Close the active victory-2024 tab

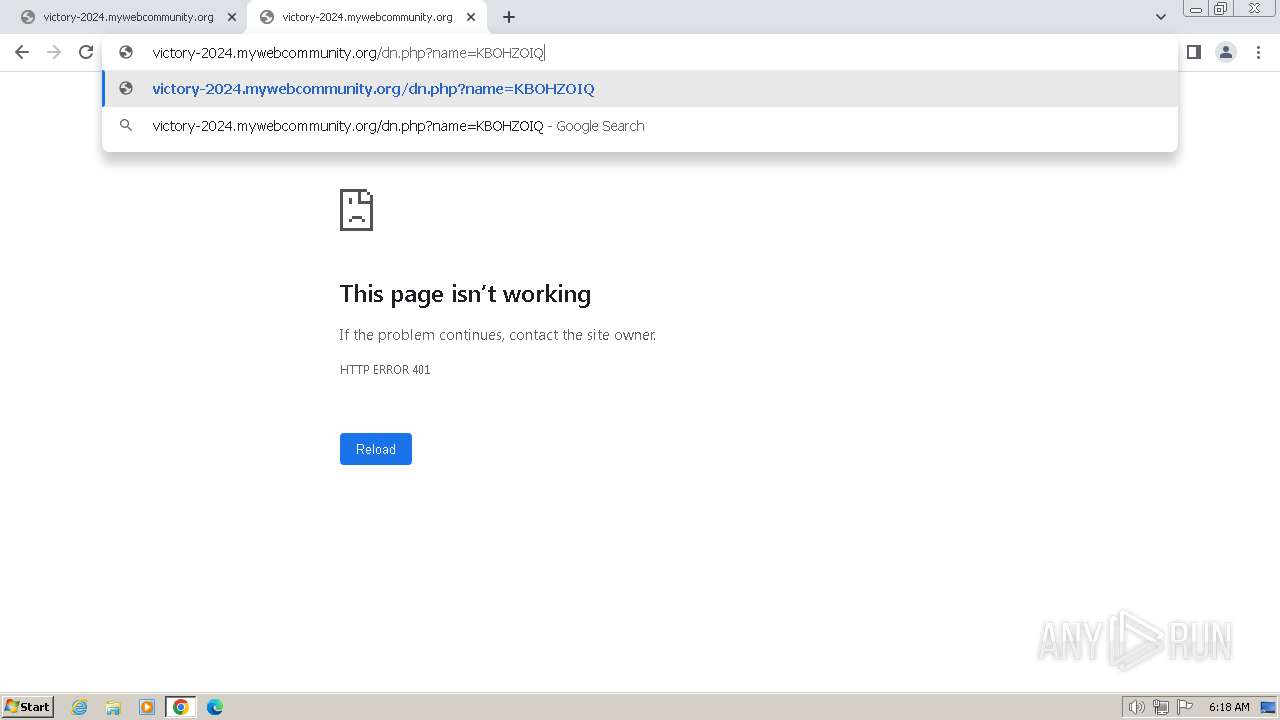[x=471, y=17]
